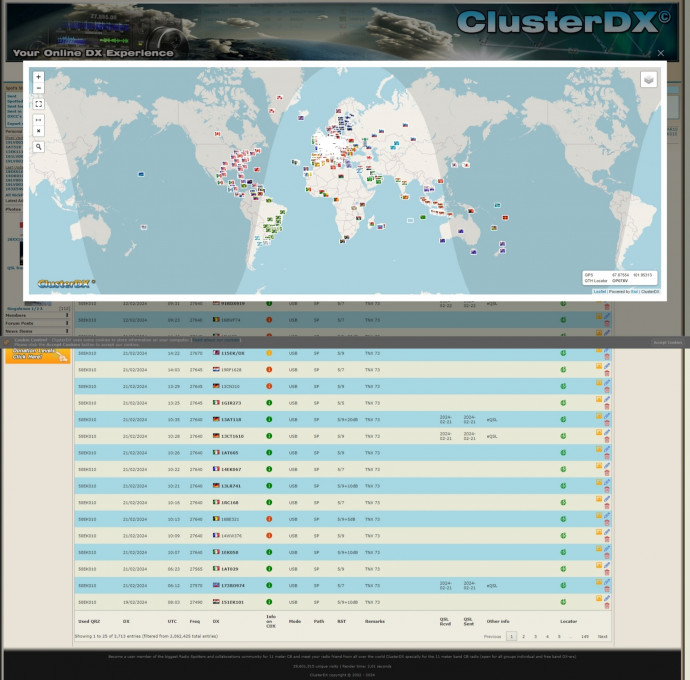Image resolution: width=690 pixels, height=680 pixels.
Task: Click date 19/02/2024 in the 151EK101 row
Action: [135, 602]
